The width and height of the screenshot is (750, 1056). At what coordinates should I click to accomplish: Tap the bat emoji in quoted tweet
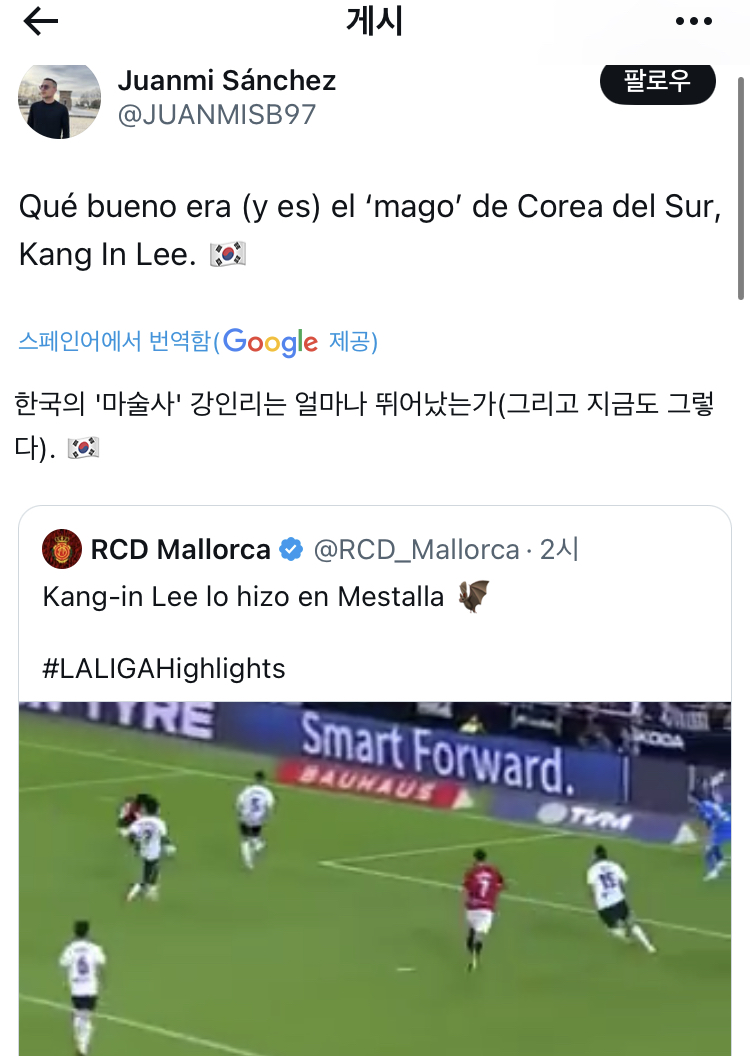473,596
